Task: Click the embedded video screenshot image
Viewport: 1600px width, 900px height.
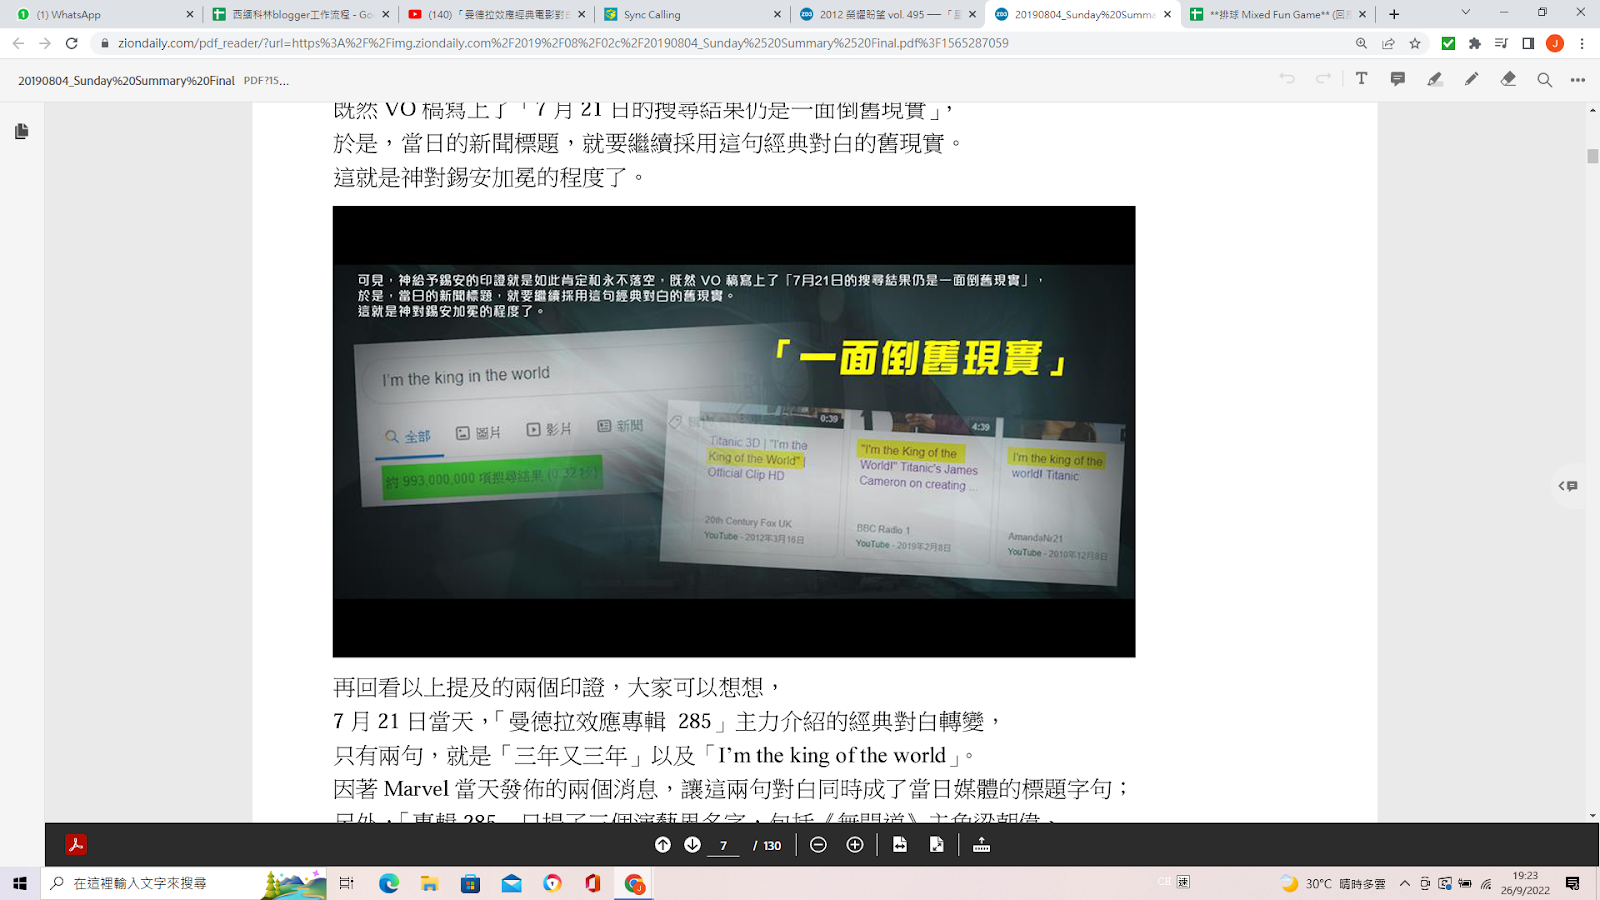Action: (x=734, y=431)
